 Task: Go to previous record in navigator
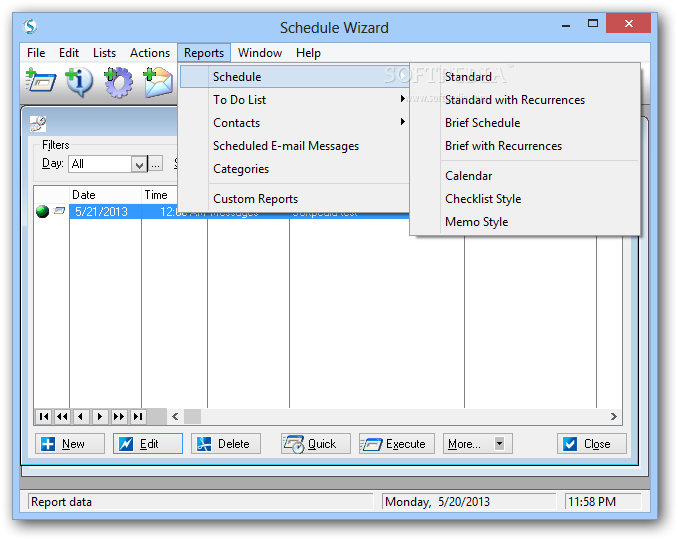tap(81, 416)
